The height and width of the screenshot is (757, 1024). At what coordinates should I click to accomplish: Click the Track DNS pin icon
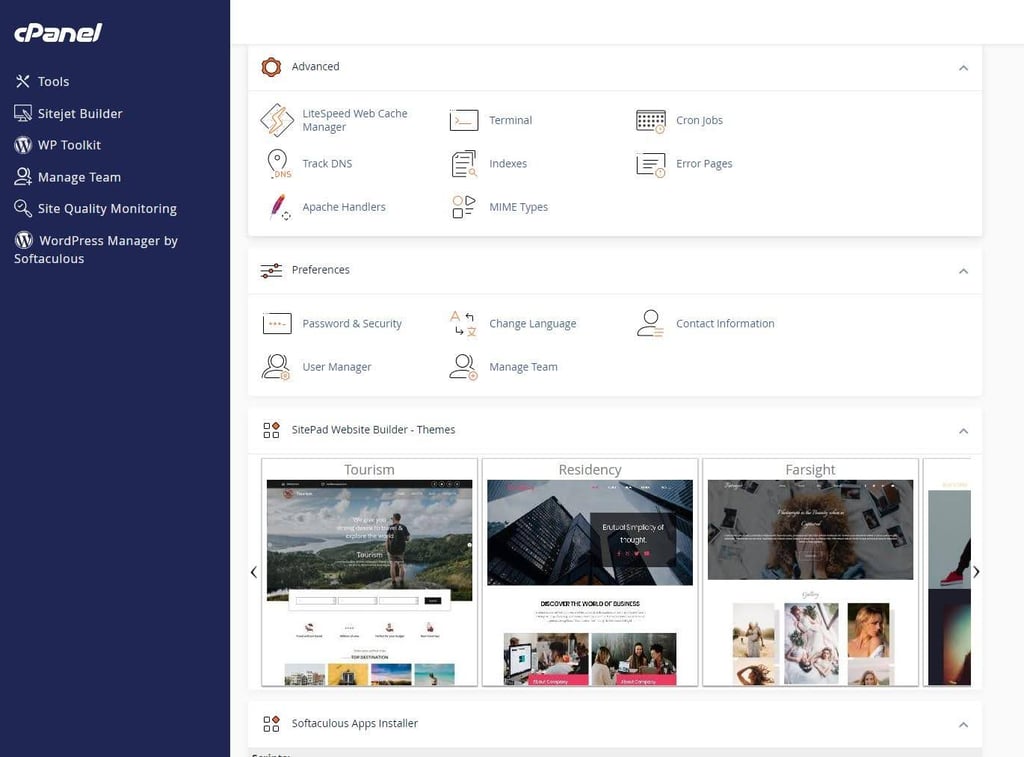click(x=278, y=164)
